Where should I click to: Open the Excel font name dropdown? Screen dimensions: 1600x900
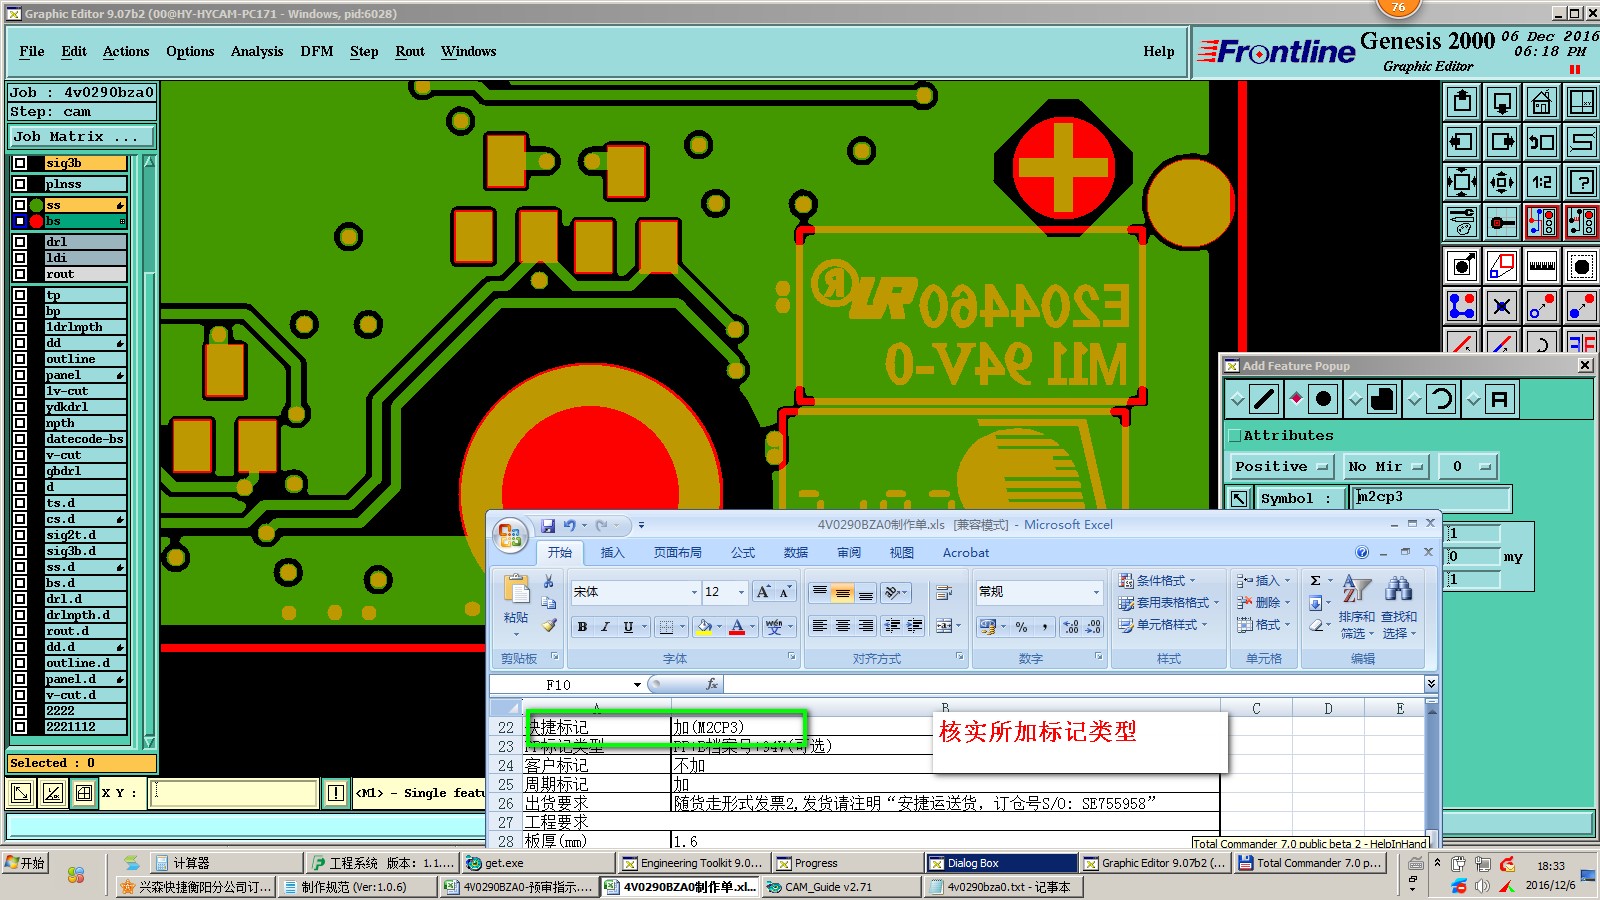[x=694, y=592]
